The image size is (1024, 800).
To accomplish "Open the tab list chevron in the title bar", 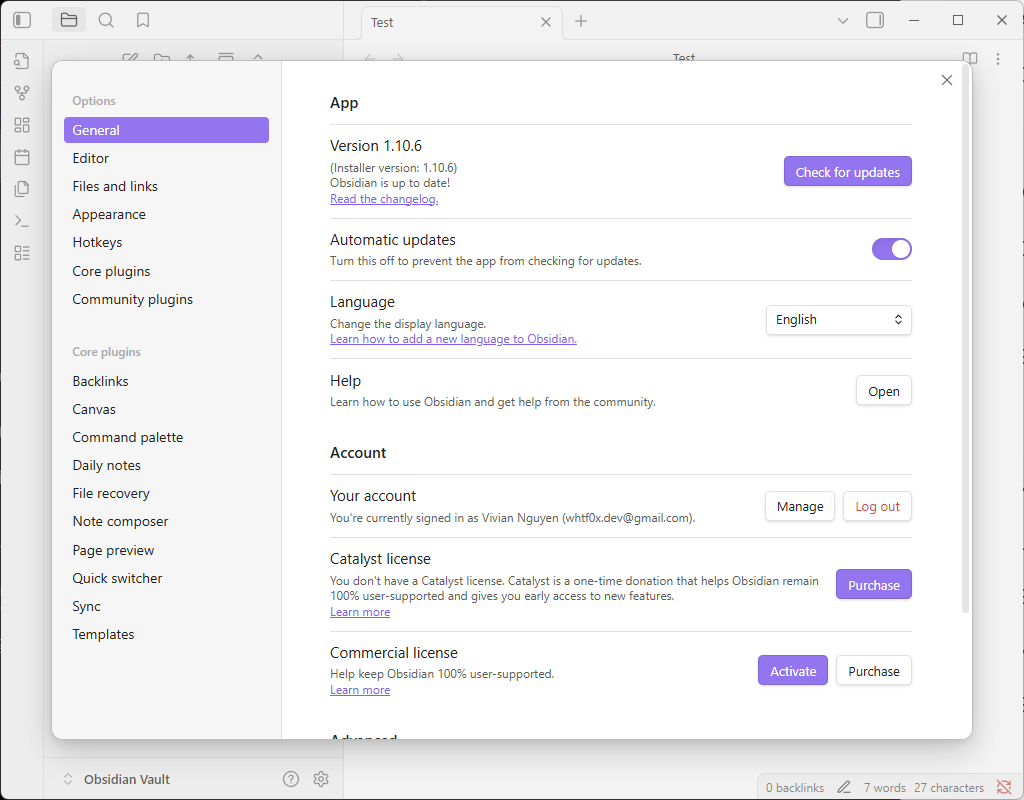I will coord(842,20).
